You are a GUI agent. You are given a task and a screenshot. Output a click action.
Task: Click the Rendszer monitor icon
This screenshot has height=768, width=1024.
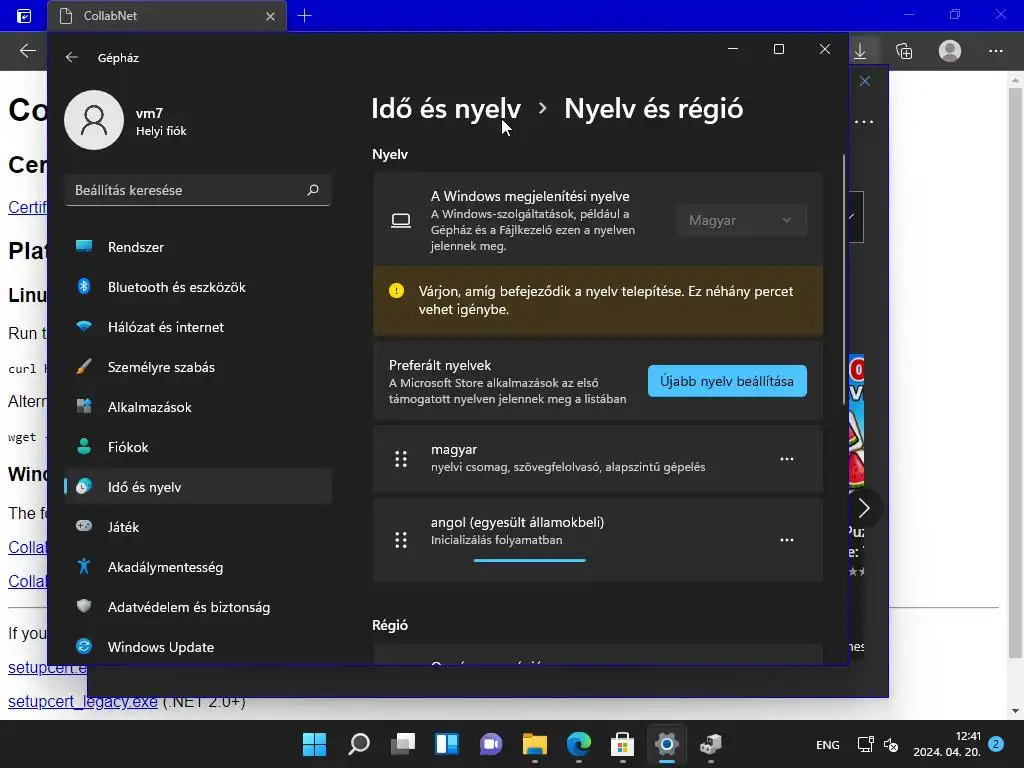pos(84,246)
